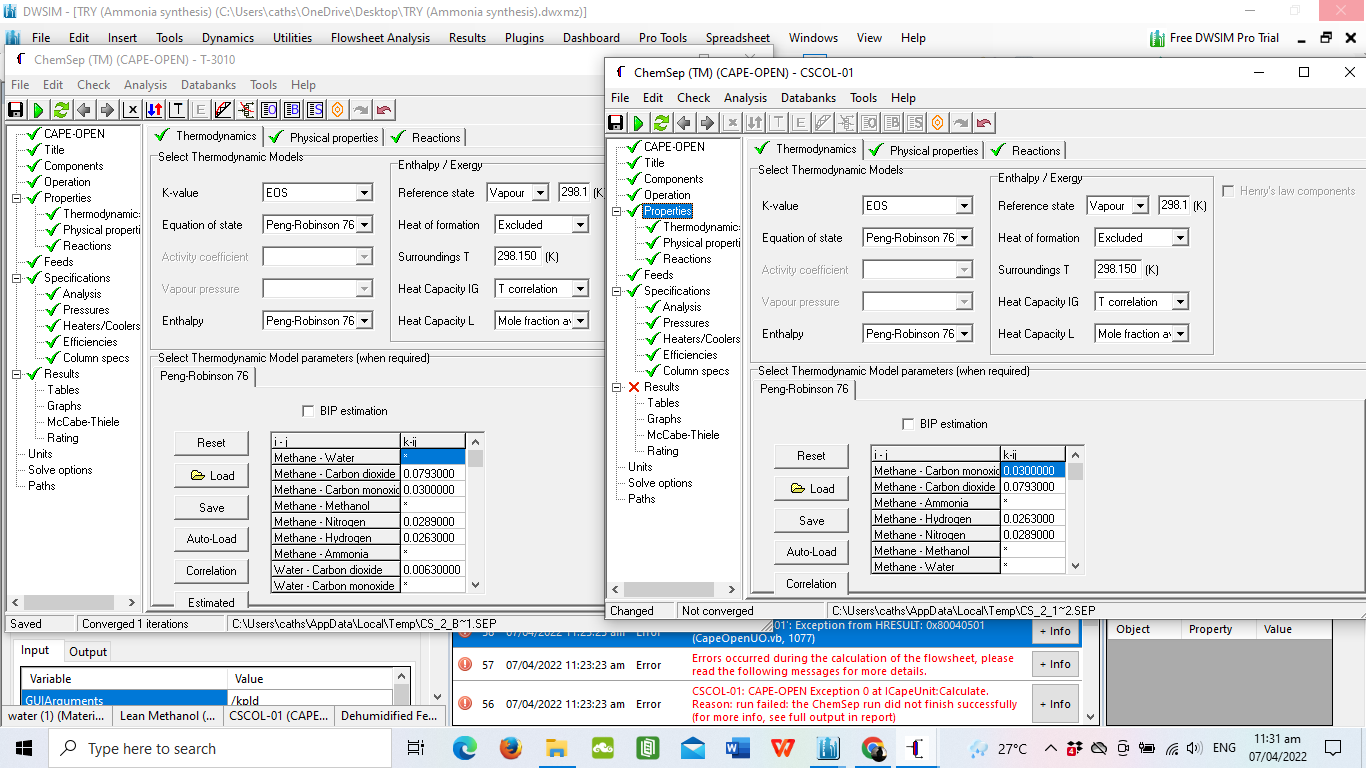
Task: Enable BIP estimation checkbox in CSCOL-01 window
Action: pos(908,424)
